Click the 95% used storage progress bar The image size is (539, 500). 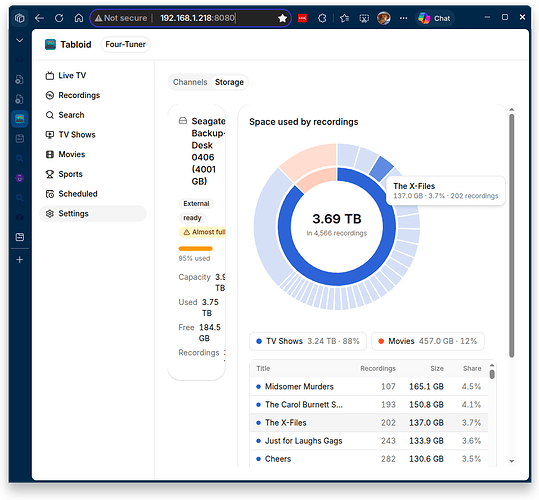coord(196,248)
